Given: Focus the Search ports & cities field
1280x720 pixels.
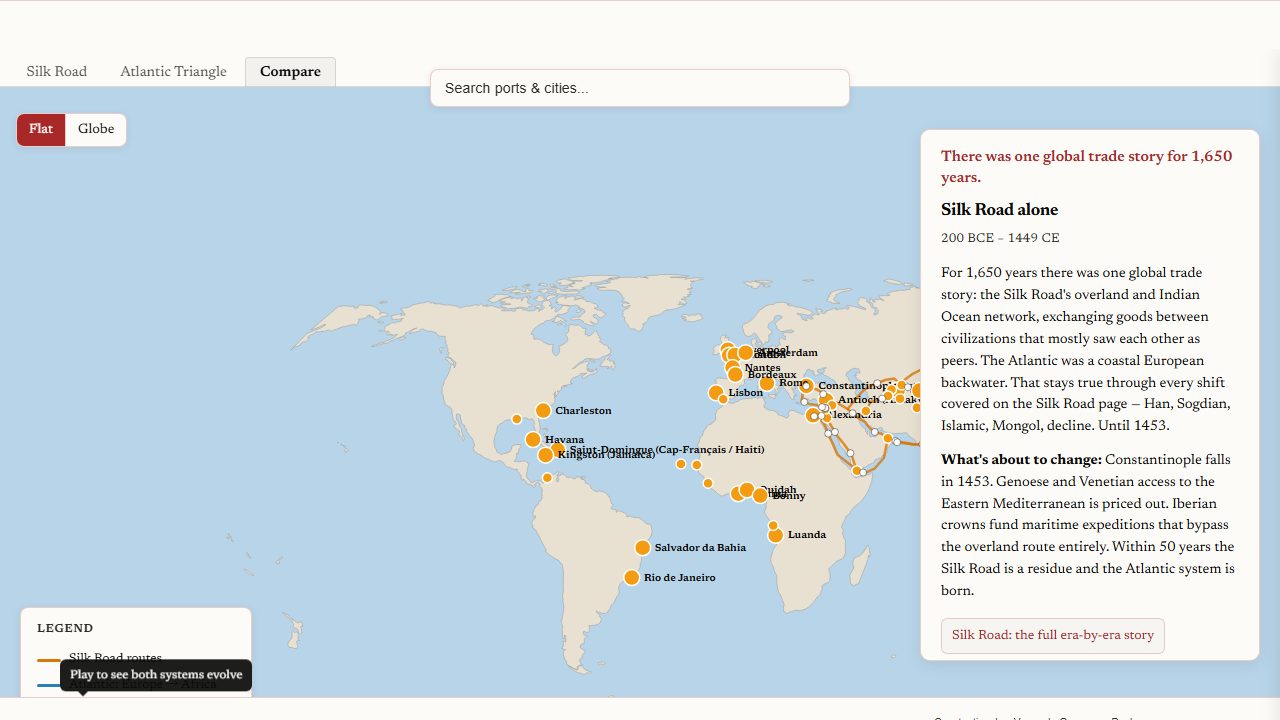Looking at the screenshot, I should (x=640, y=88).
